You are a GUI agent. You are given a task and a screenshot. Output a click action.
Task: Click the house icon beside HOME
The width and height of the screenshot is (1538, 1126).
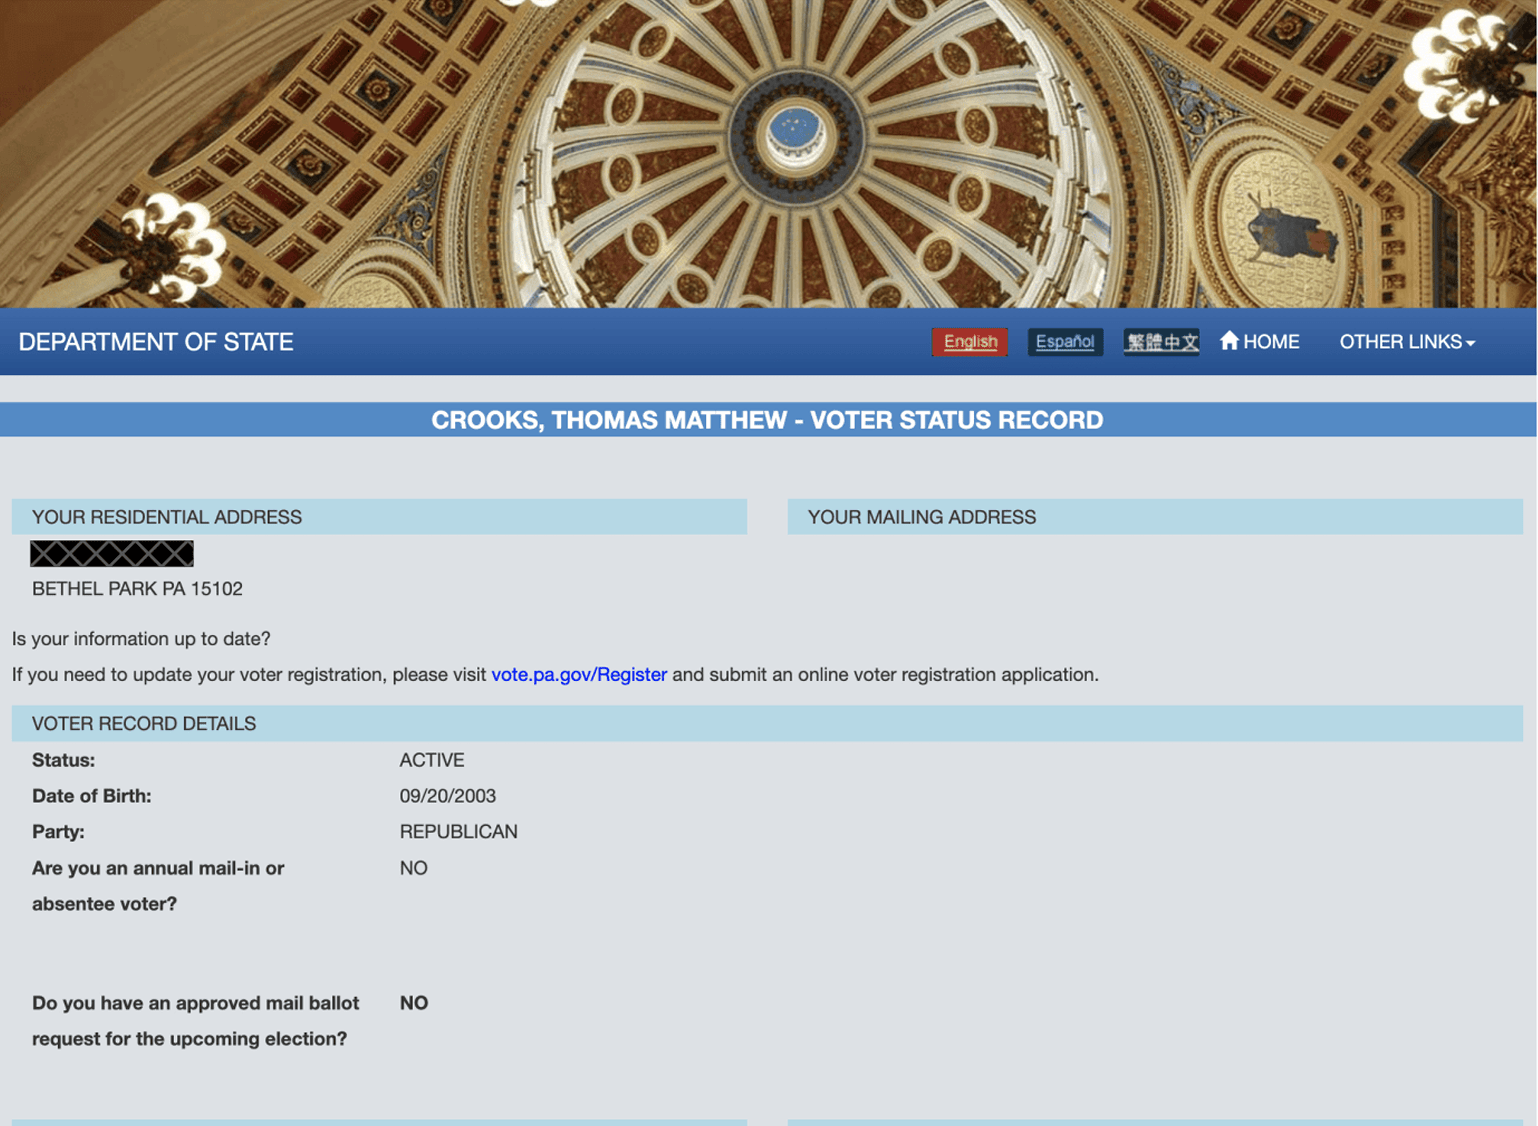(x=1229, y=341)
